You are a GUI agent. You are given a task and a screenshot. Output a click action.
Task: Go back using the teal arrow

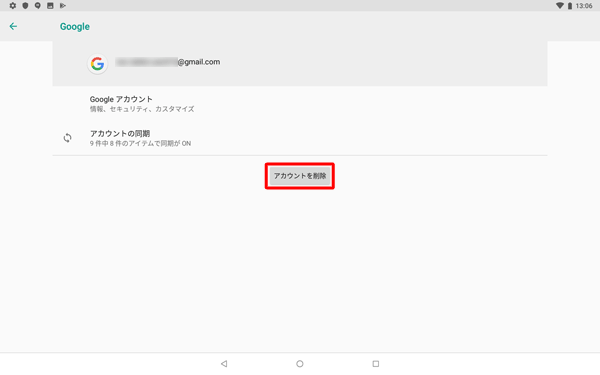coord(13,26)
